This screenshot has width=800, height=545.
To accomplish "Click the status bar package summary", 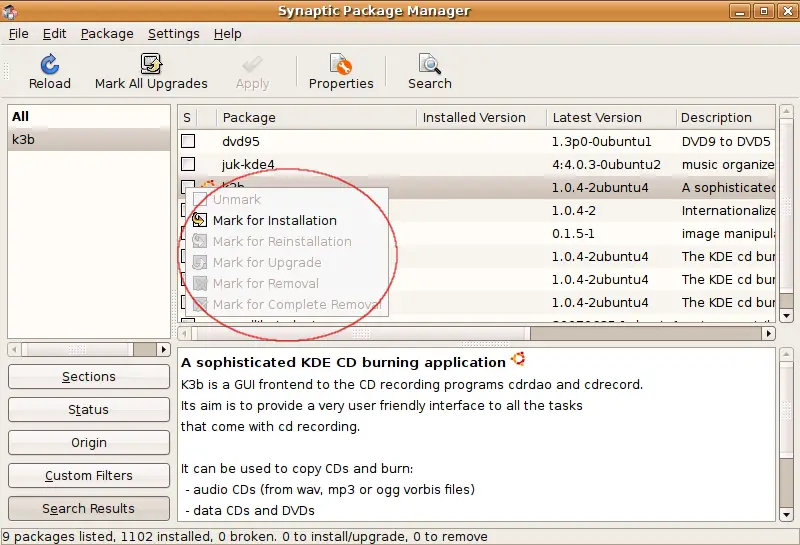I will click(x=245, y=537).
